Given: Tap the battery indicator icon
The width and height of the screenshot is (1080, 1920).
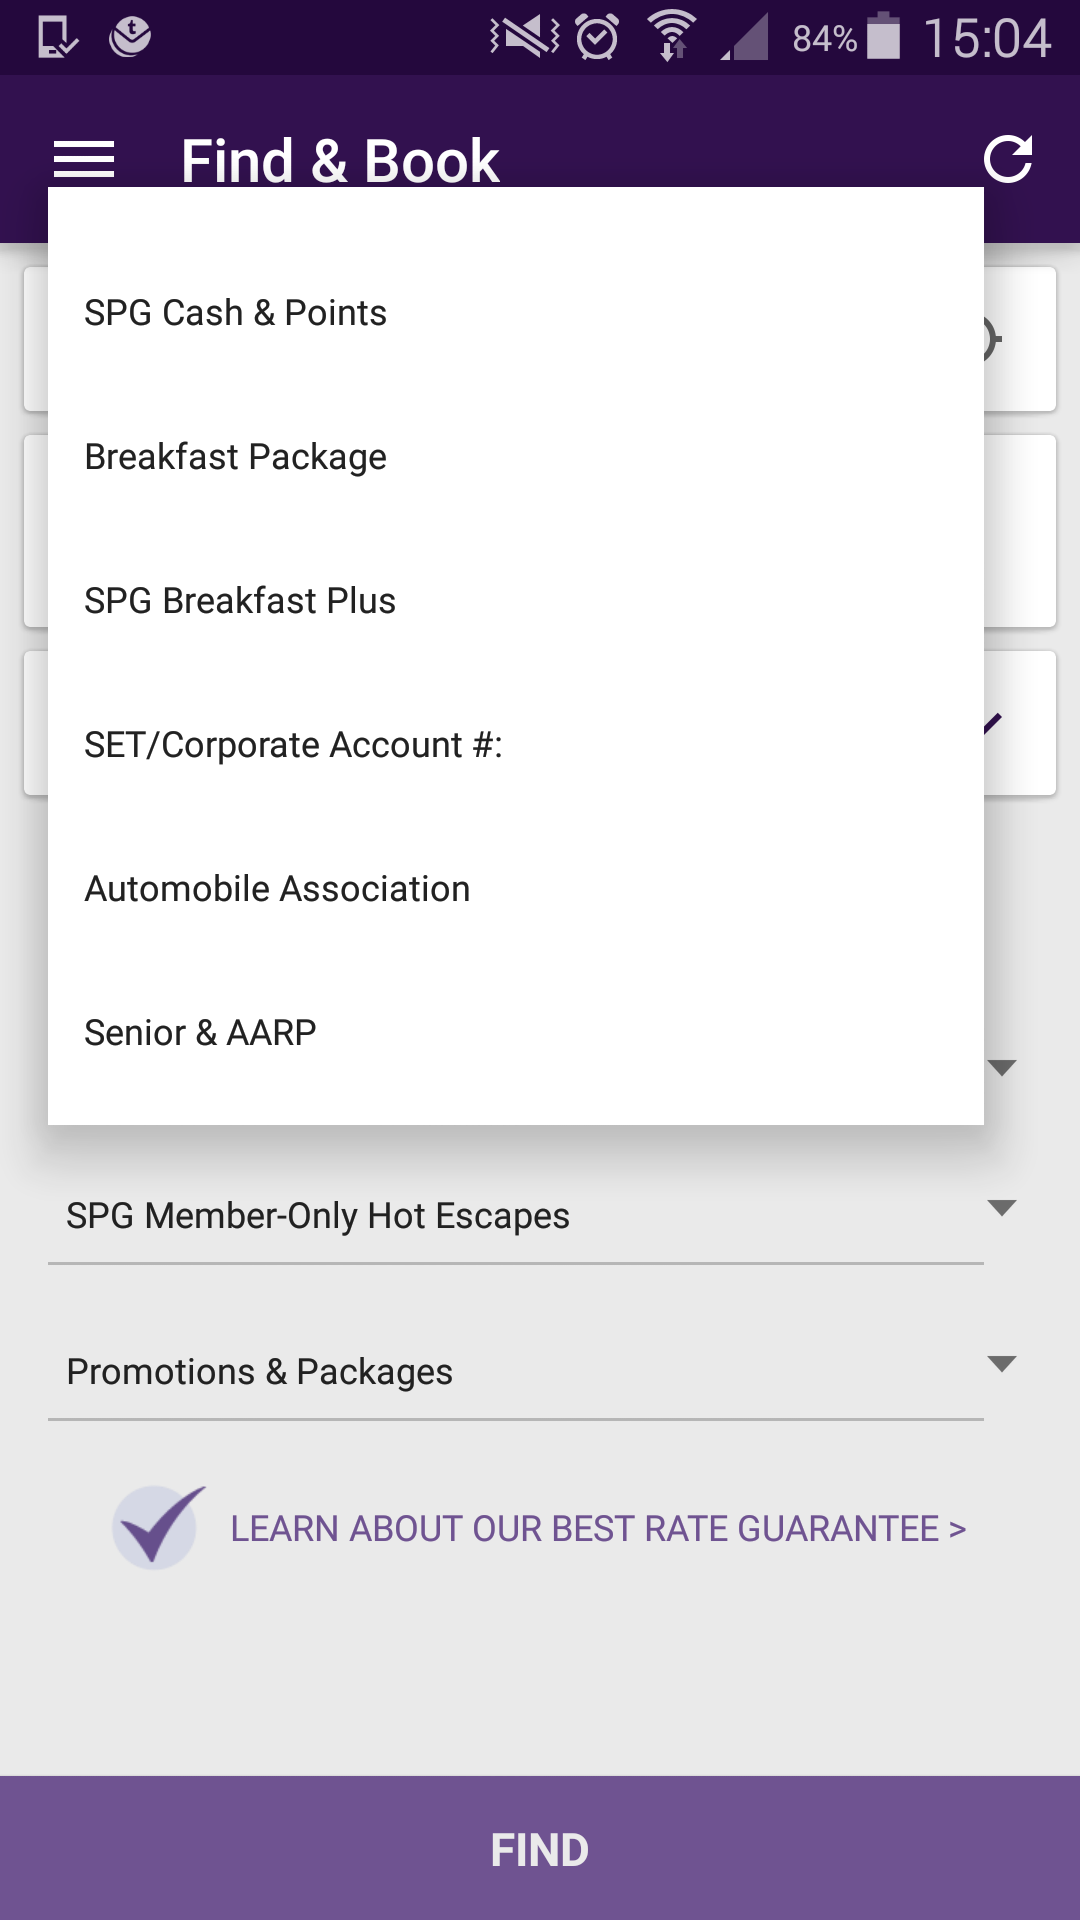Looking at the screenshot, I should coord(883,37).
